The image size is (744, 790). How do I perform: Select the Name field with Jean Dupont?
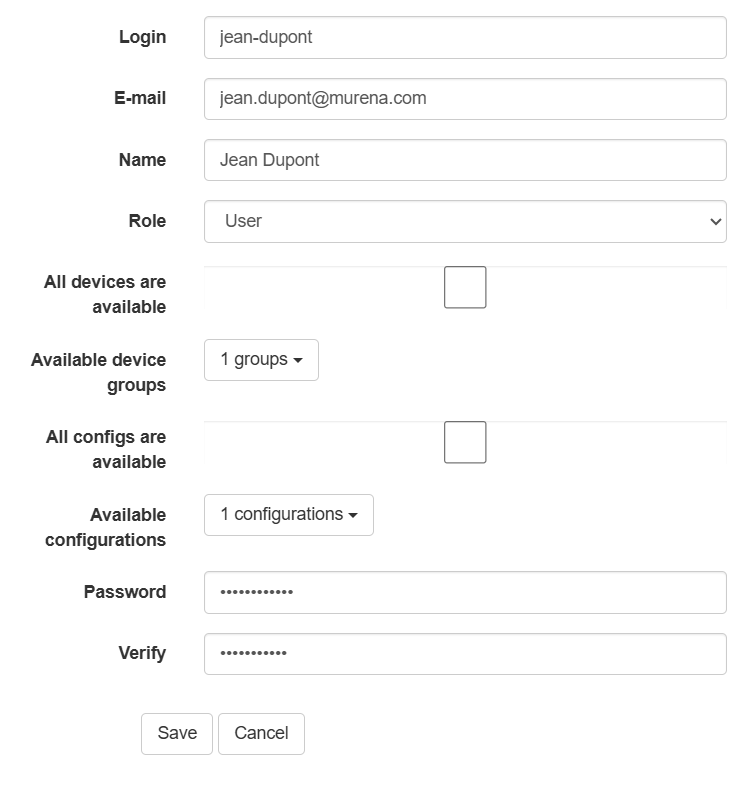465,160
